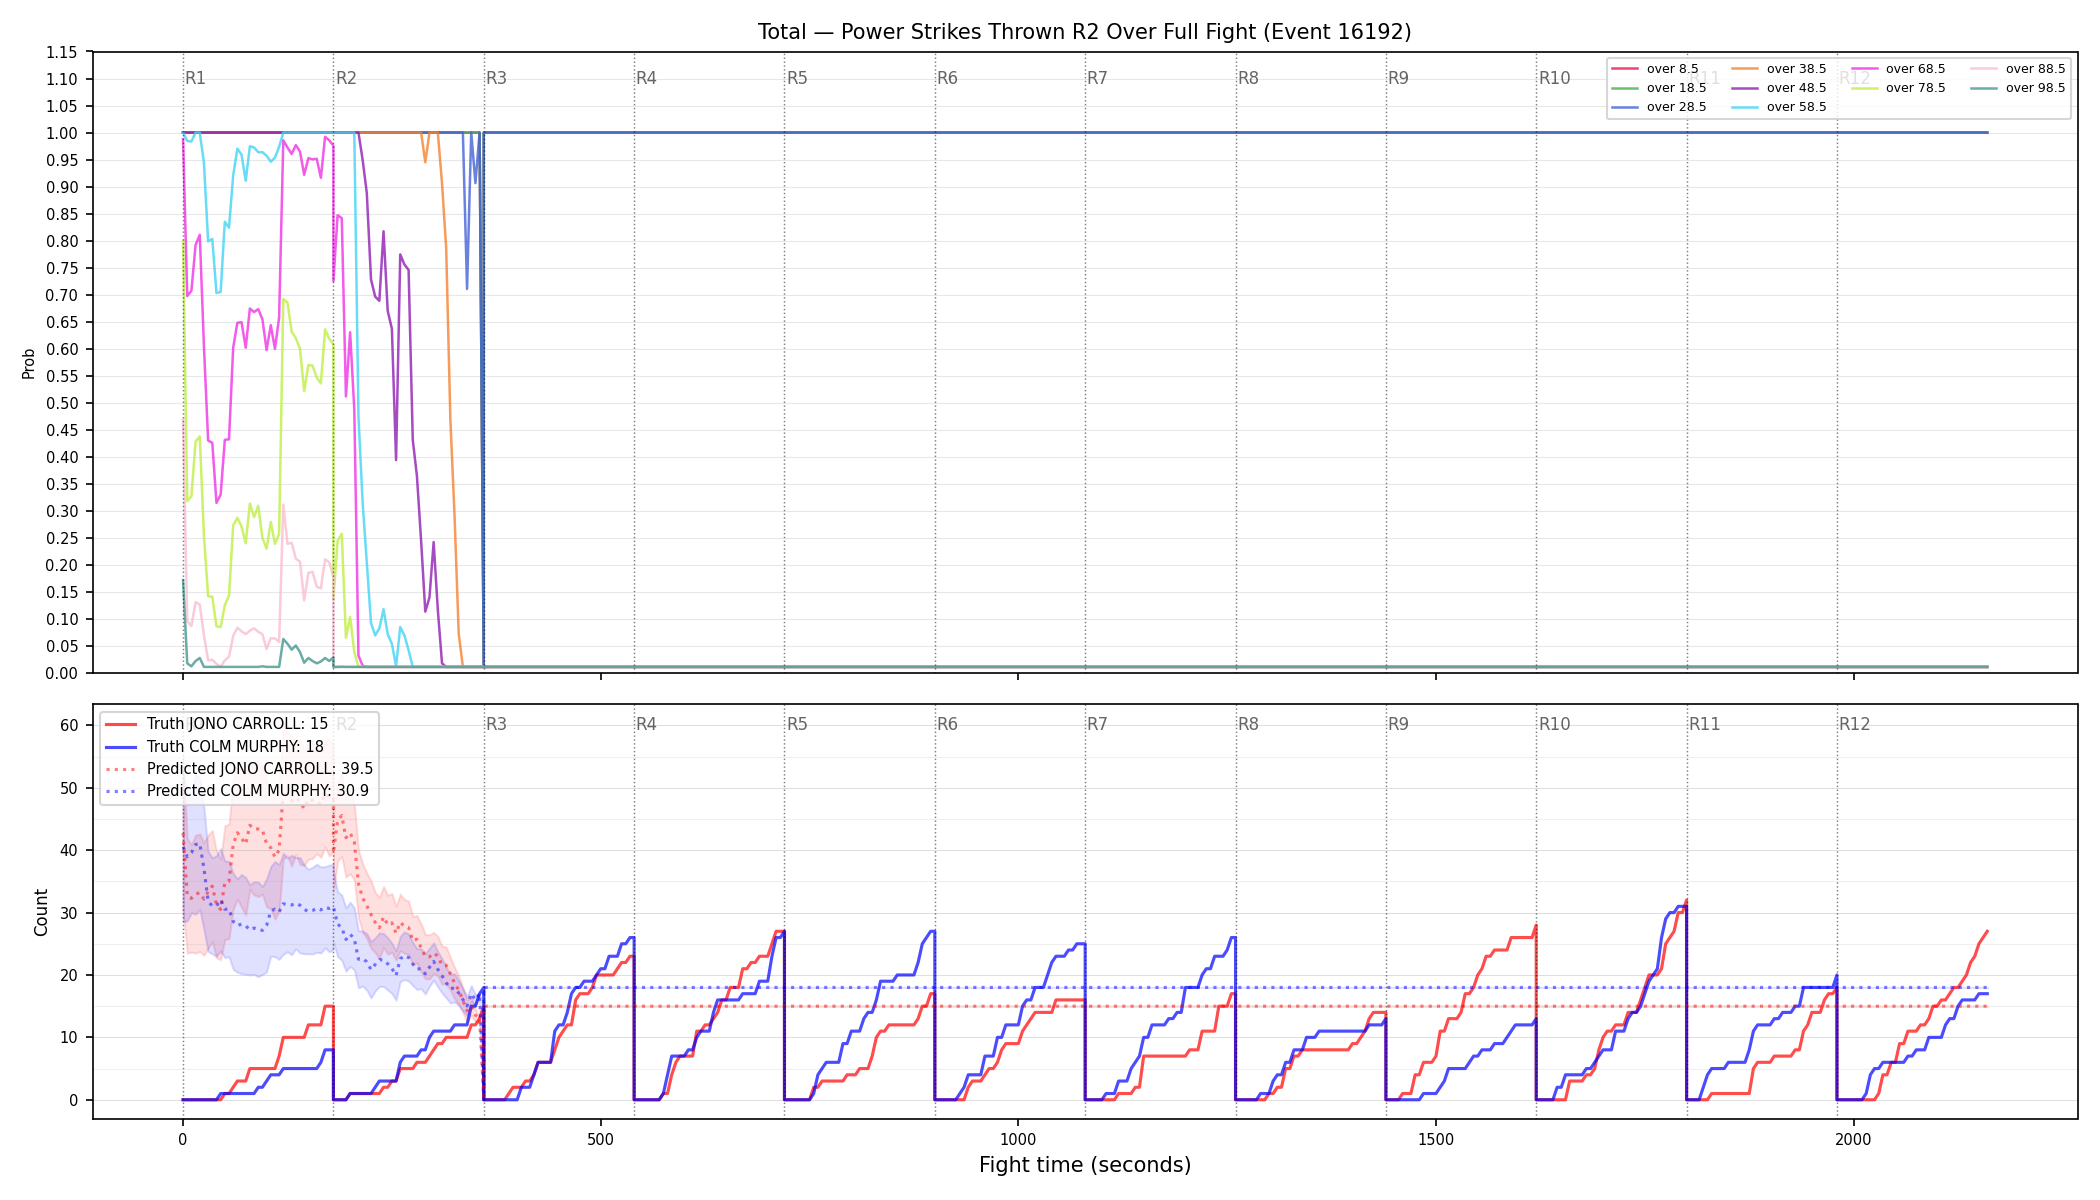2100x1200 pixels.
Task: Click the 'Prob' y-axis label
Action: tap(29, 363)
